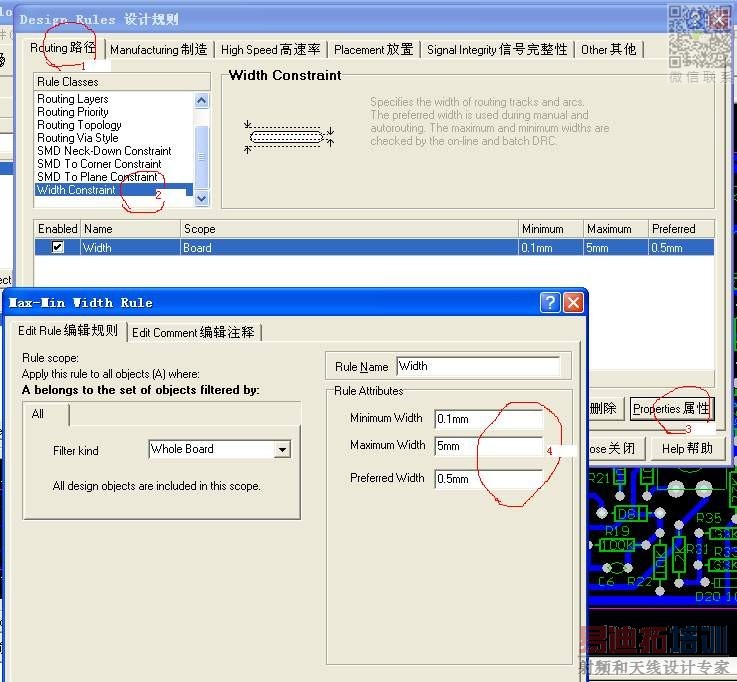Select SMD Neck-Down Constraint
Image resolution: width=737 pixels, height=682 pixels.
point(104,151)
